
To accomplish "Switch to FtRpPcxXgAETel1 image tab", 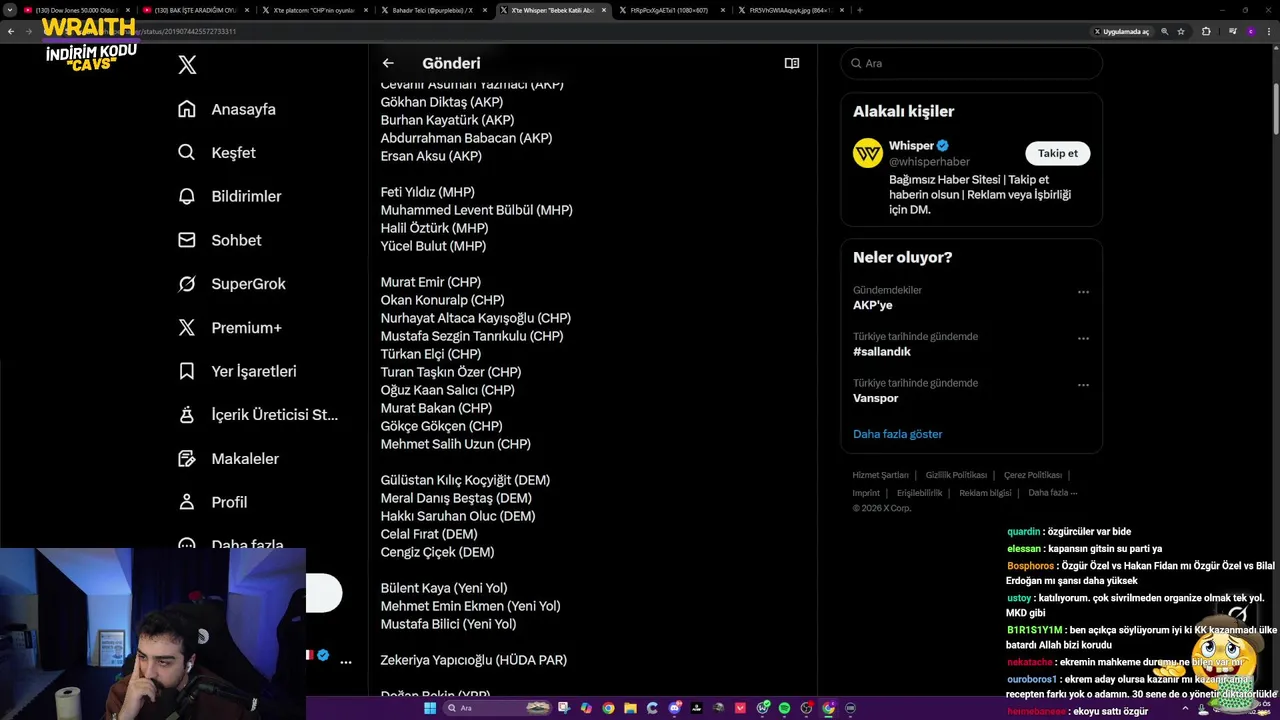I will point(670,10).
